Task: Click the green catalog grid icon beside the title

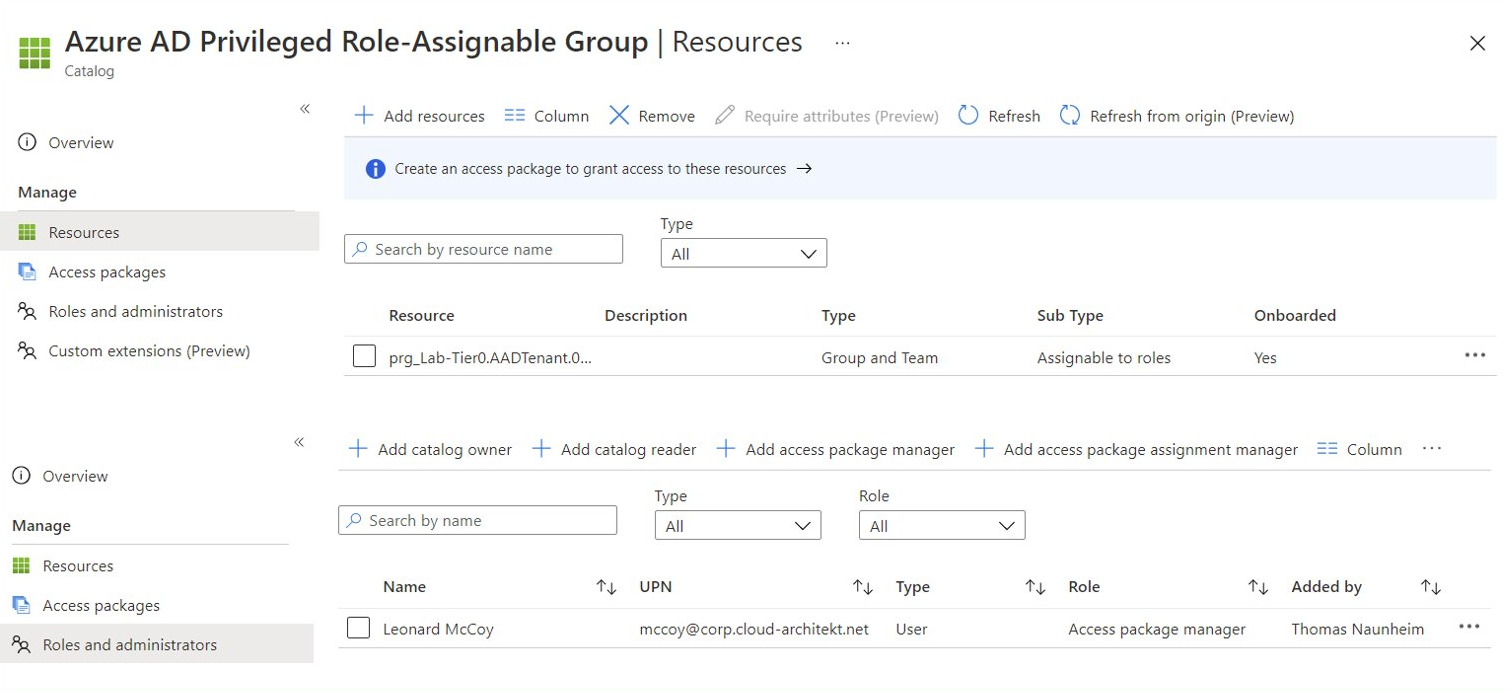Action: coord(35,52)
